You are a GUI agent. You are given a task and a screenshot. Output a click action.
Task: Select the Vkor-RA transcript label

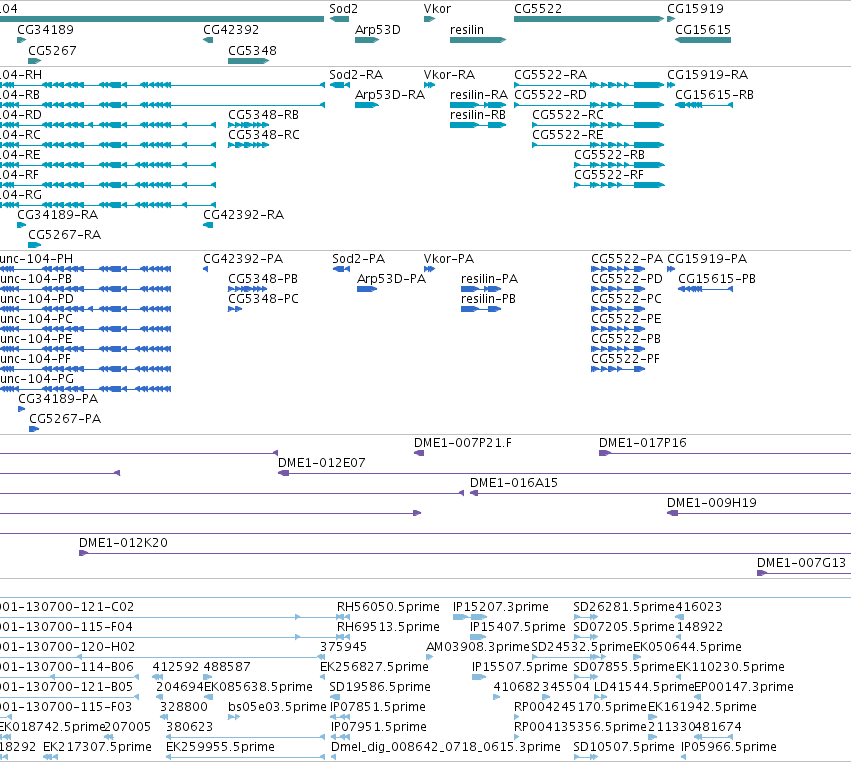point(449,74)
